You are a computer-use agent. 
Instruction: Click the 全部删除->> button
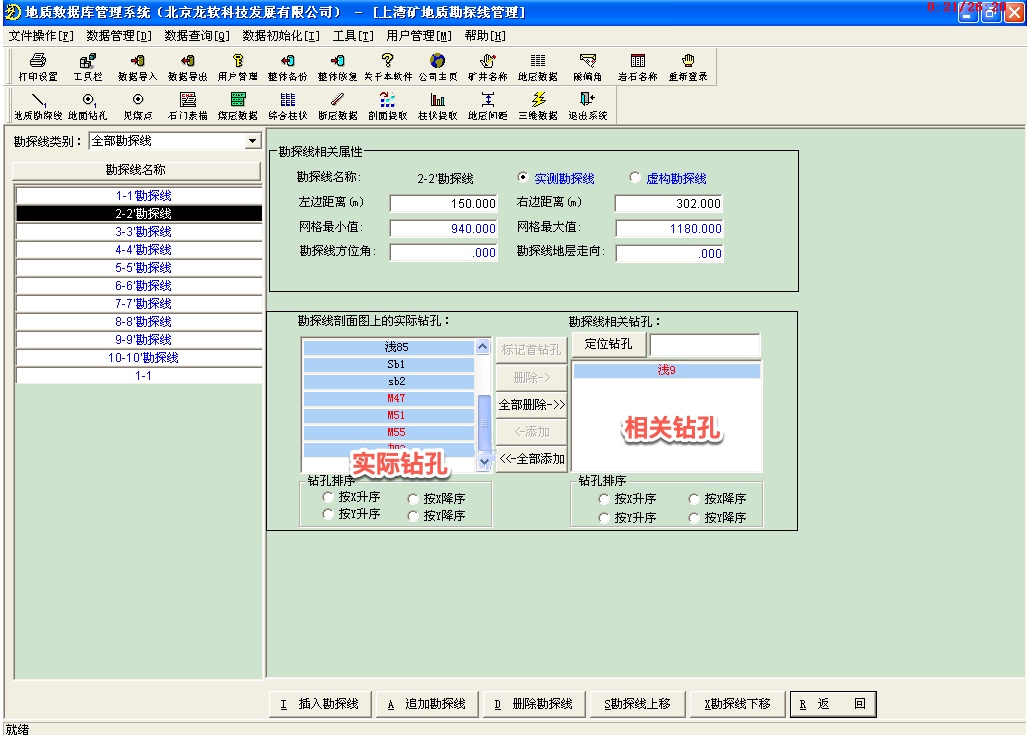(532, 405)
